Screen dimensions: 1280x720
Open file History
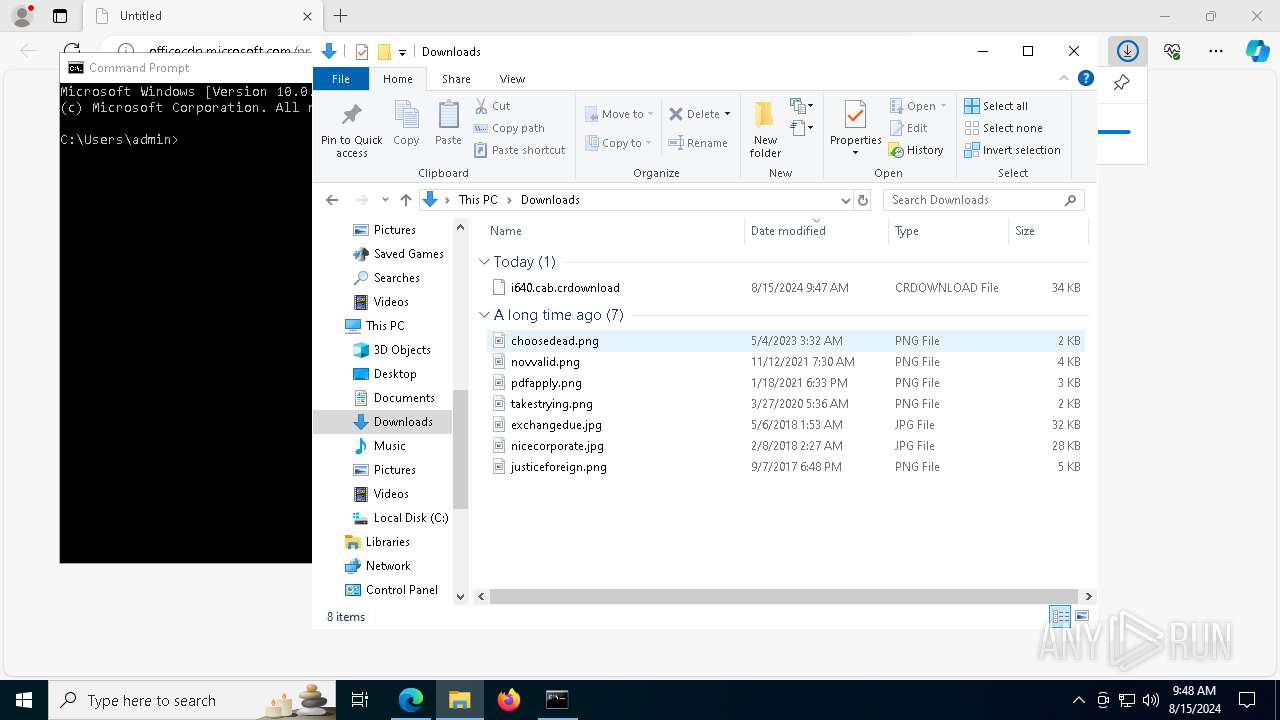[x=916, y=150]
